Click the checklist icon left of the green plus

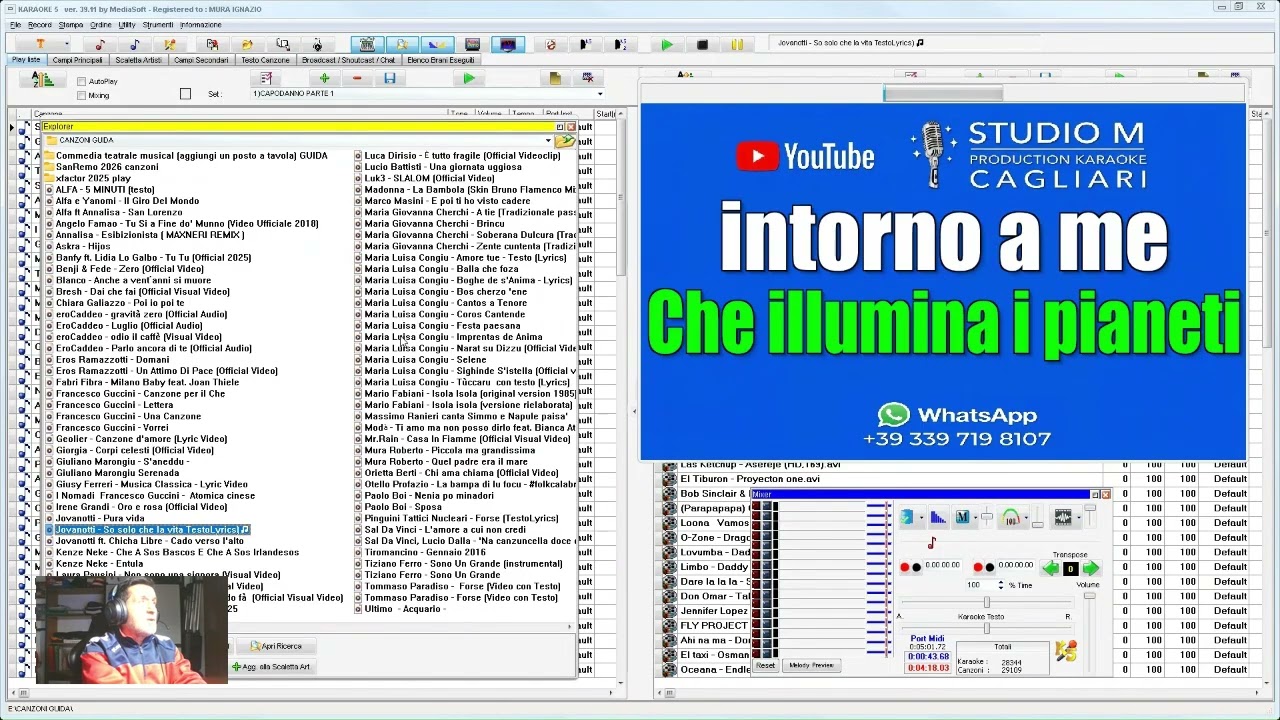tap(265, 78)
